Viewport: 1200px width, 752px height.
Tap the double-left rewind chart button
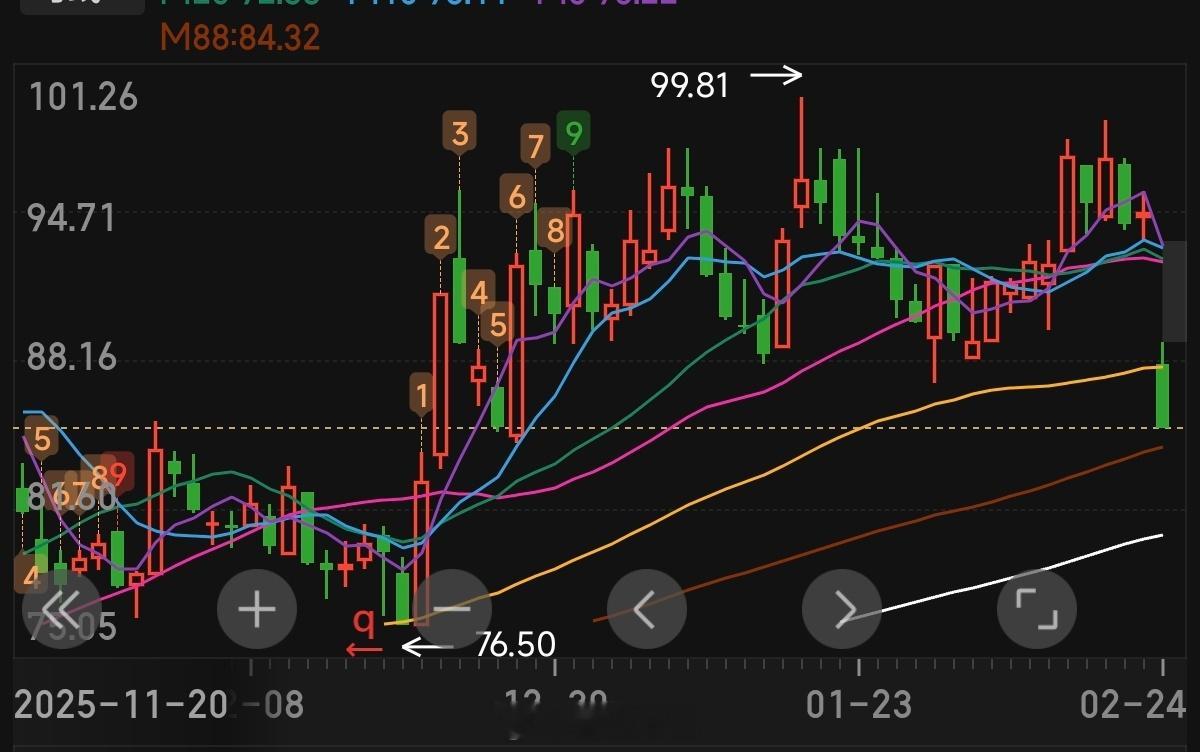click(62, 609)
